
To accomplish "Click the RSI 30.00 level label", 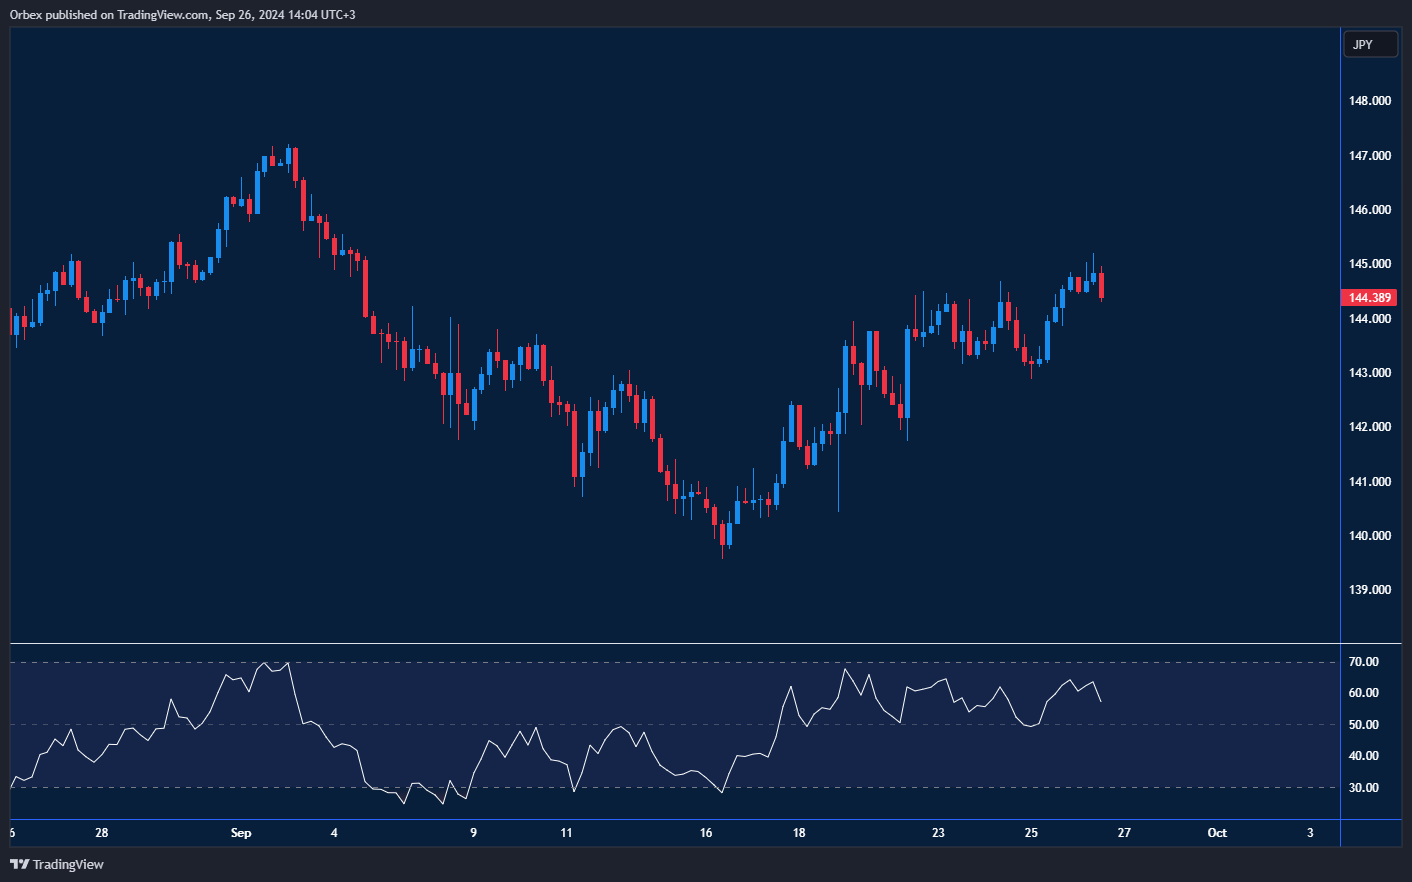I will click(x=1363, y=788).
